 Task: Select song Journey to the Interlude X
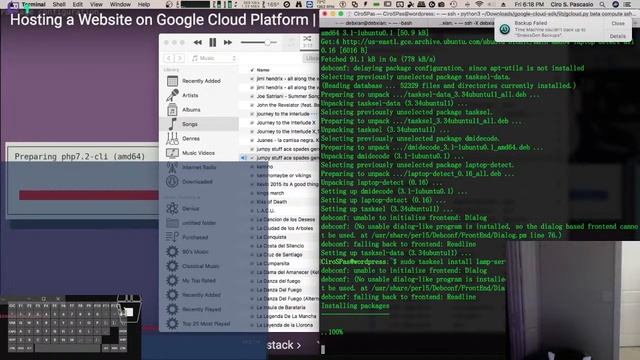[x=286, y=122]
